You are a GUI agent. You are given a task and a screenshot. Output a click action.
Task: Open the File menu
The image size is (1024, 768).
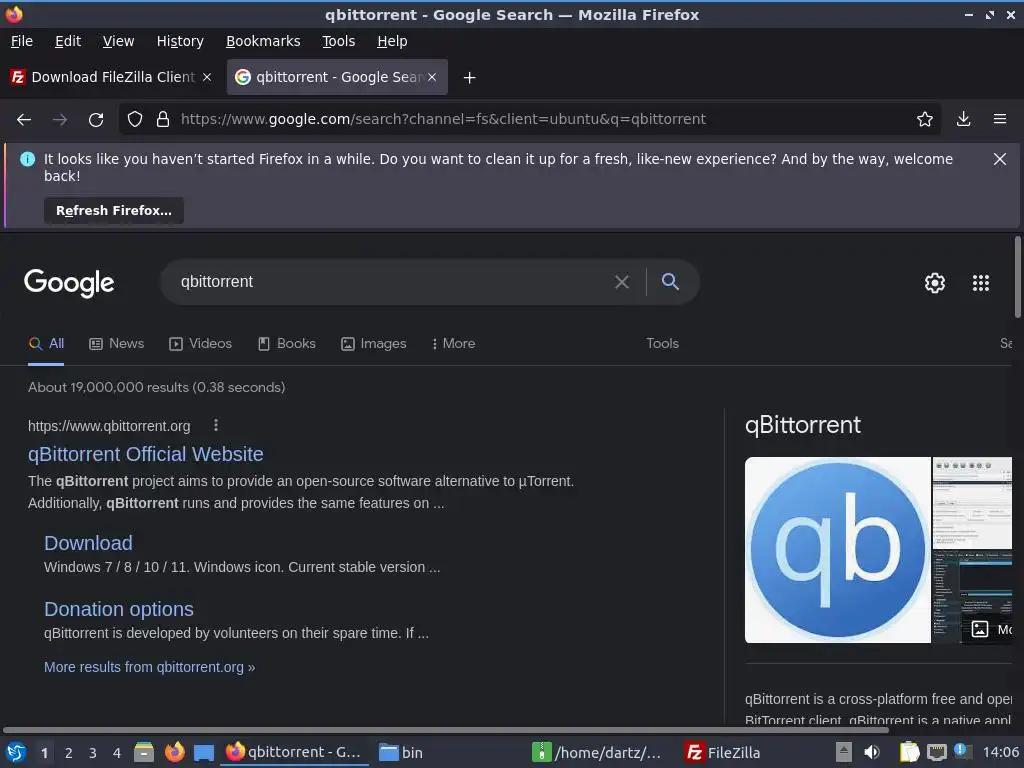coord(22,41)
